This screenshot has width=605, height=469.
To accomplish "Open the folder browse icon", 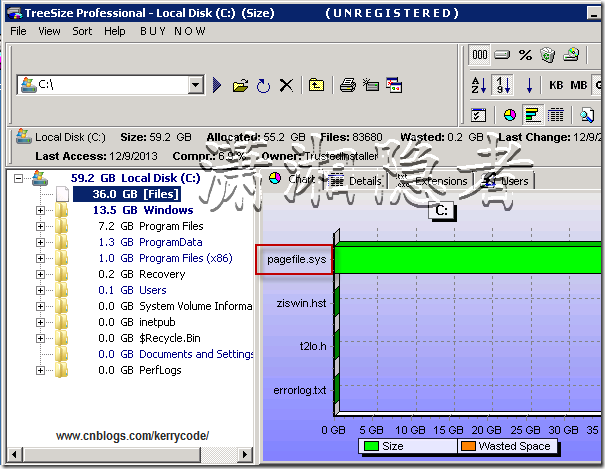I will click(x=240, y=85).
